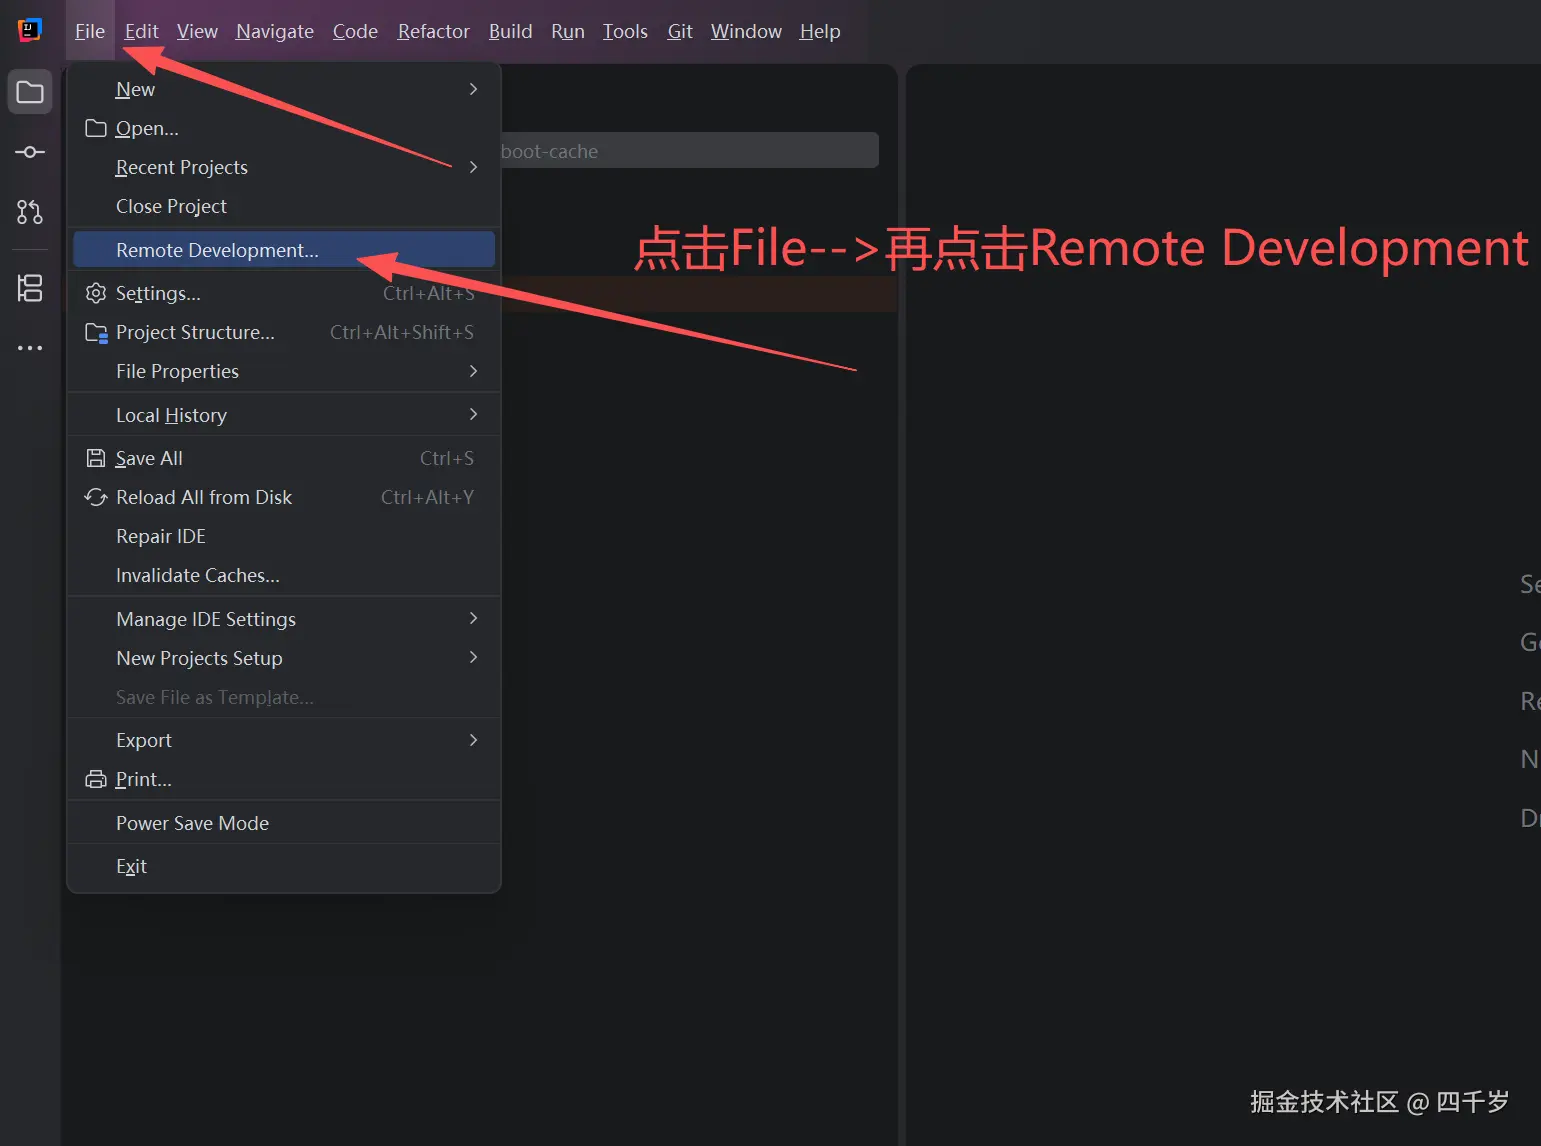
Task: Open the Commit tool window
Action: [30, 152]
